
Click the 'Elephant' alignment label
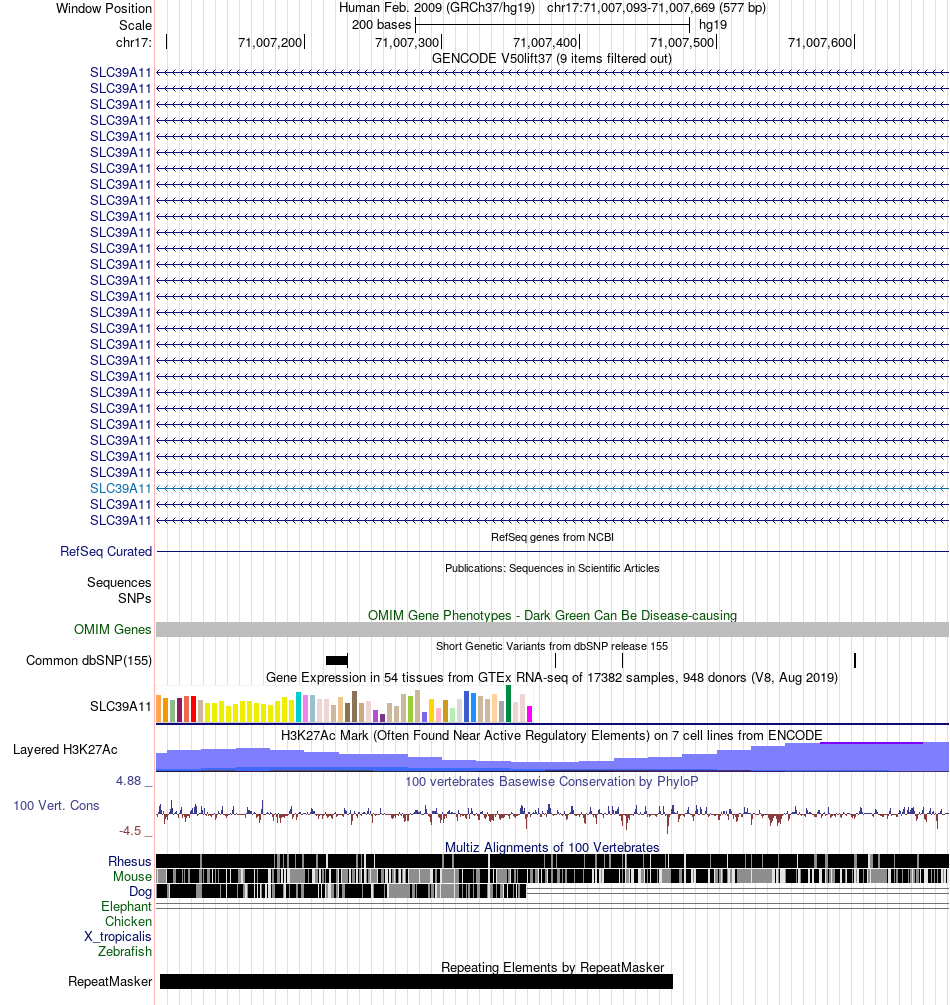point(126,906)
